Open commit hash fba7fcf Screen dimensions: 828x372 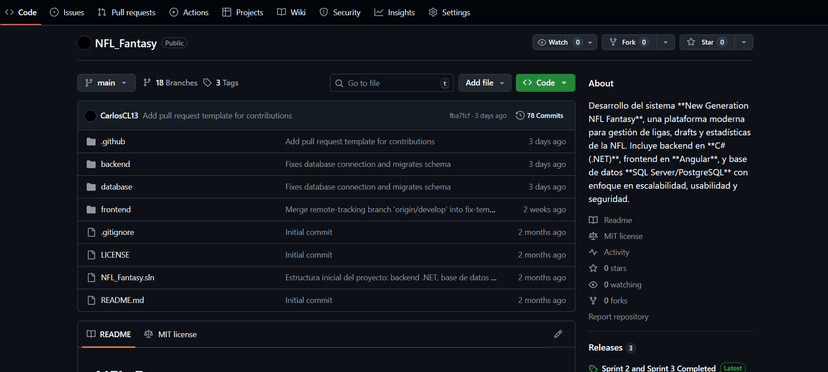pos(459,116)
